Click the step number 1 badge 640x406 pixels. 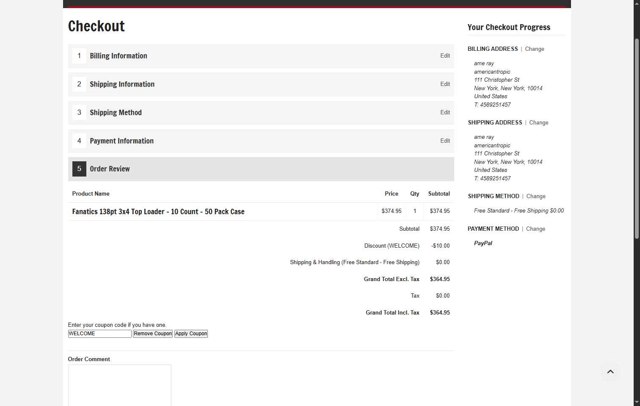click(x=79, y=55)
